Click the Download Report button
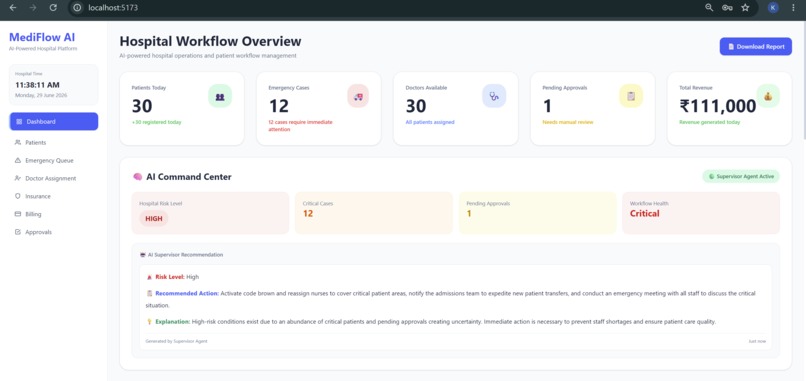 point(756,46)
